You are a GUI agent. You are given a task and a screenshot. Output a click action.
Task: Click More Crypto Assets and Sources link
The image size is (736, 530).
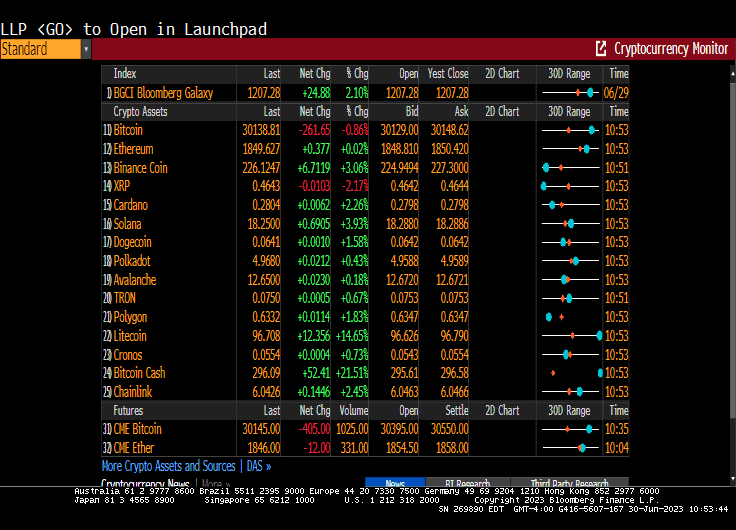[x=168, y=466]
